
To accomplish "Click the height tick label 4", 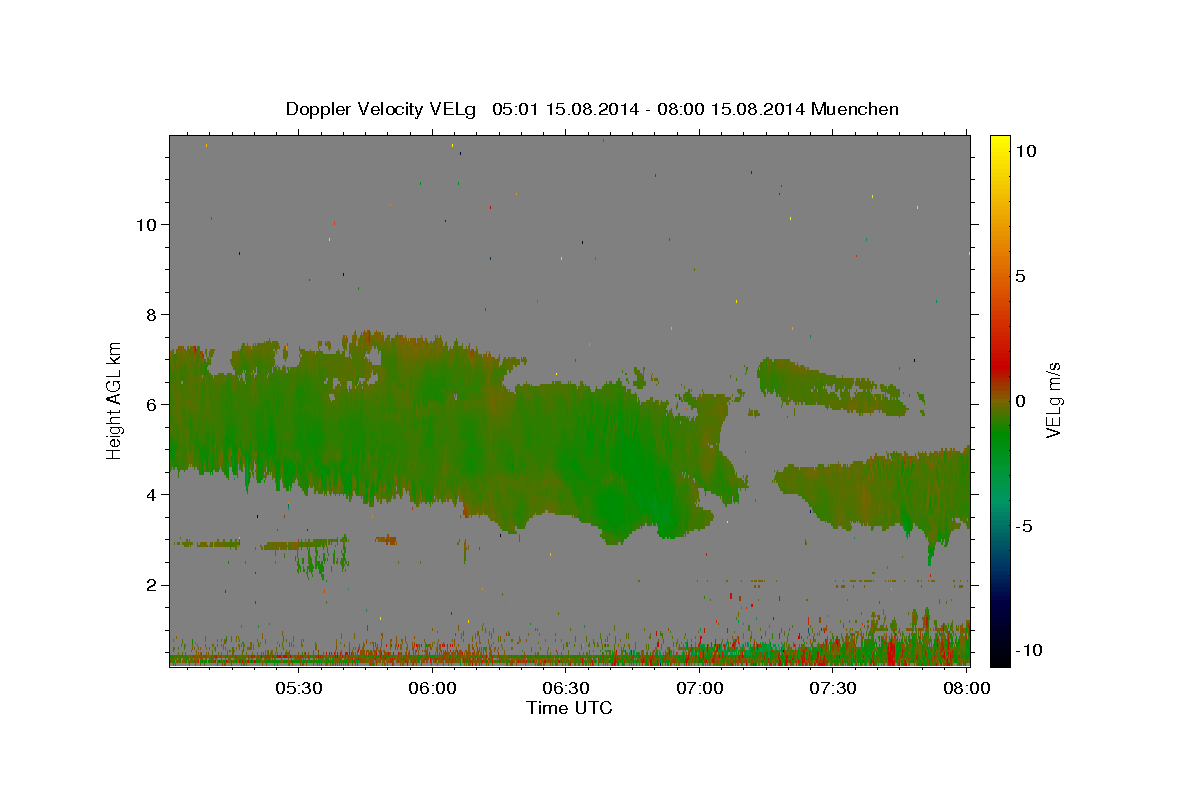I will 150,494.
